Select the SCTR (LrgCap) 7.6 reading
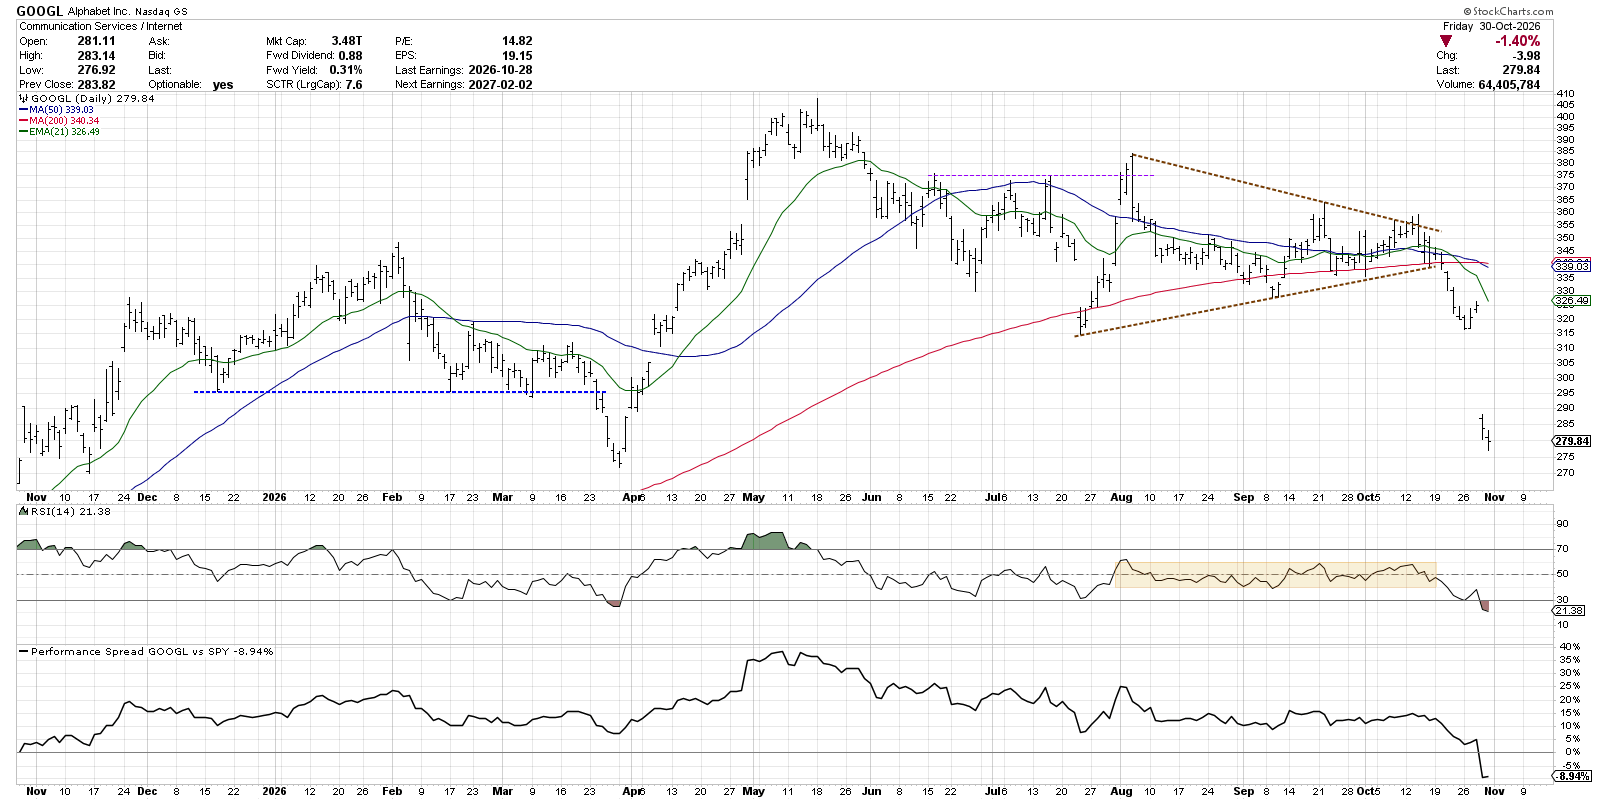This screenshot has width=1600, height=800. click(x=314, y=85)
